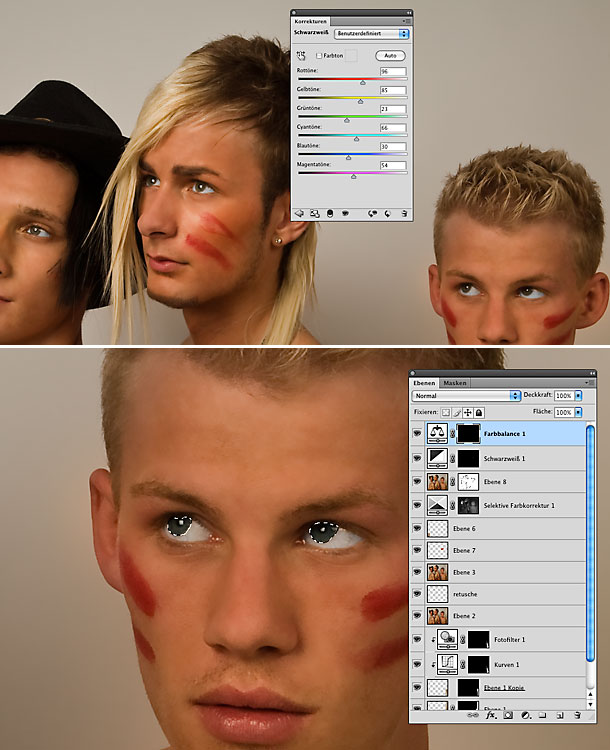Add a layer mask using footer icon

[508, 715]
